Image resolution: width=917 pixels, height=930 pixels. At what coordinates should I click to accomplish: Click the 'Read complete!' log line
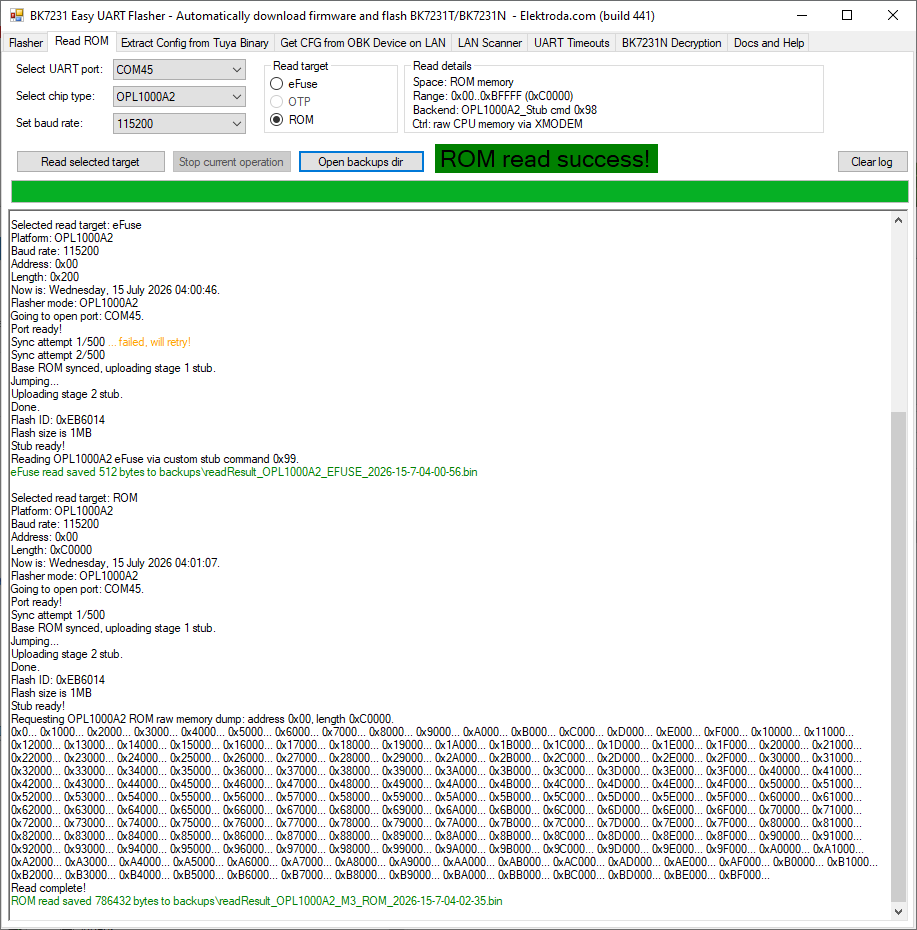pos(49,888)
